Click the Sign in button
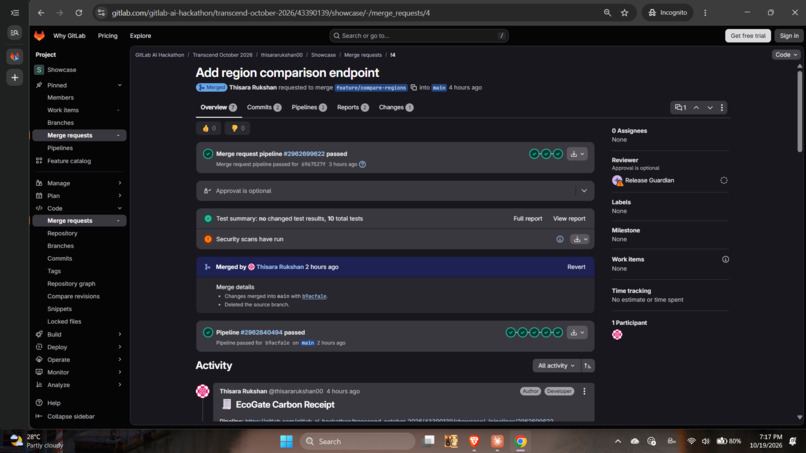Viewport: 806px width, 453px height. [x=789, y=35]
